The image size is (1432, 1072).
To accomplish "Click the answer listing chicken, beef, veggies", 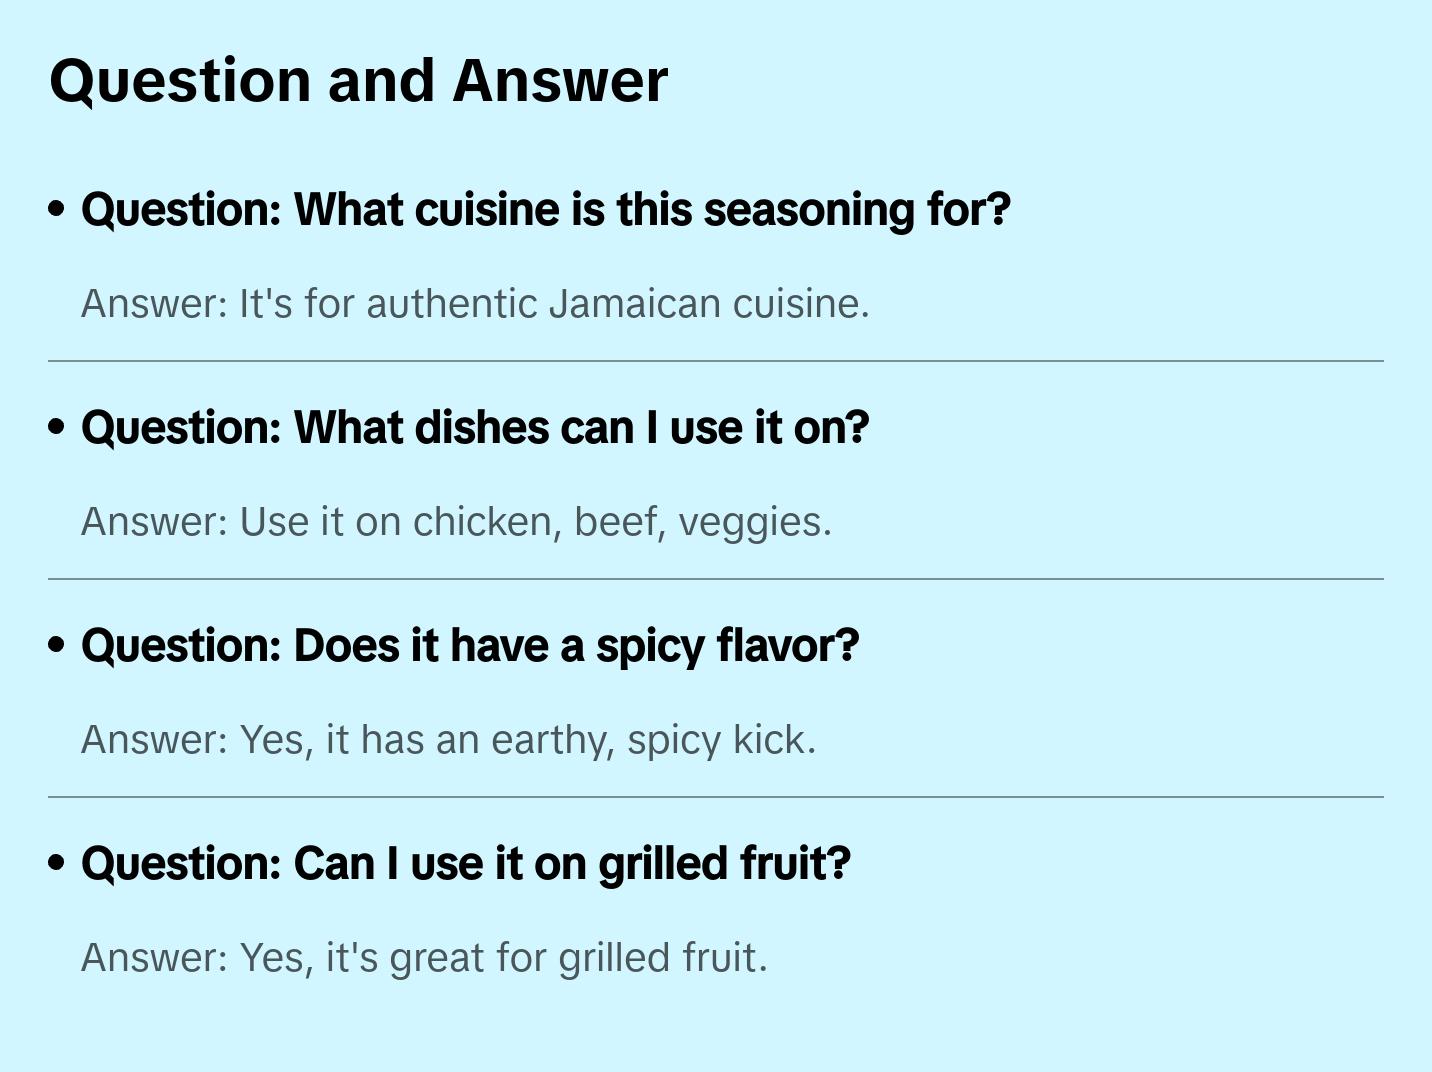I will coord(456,522).
